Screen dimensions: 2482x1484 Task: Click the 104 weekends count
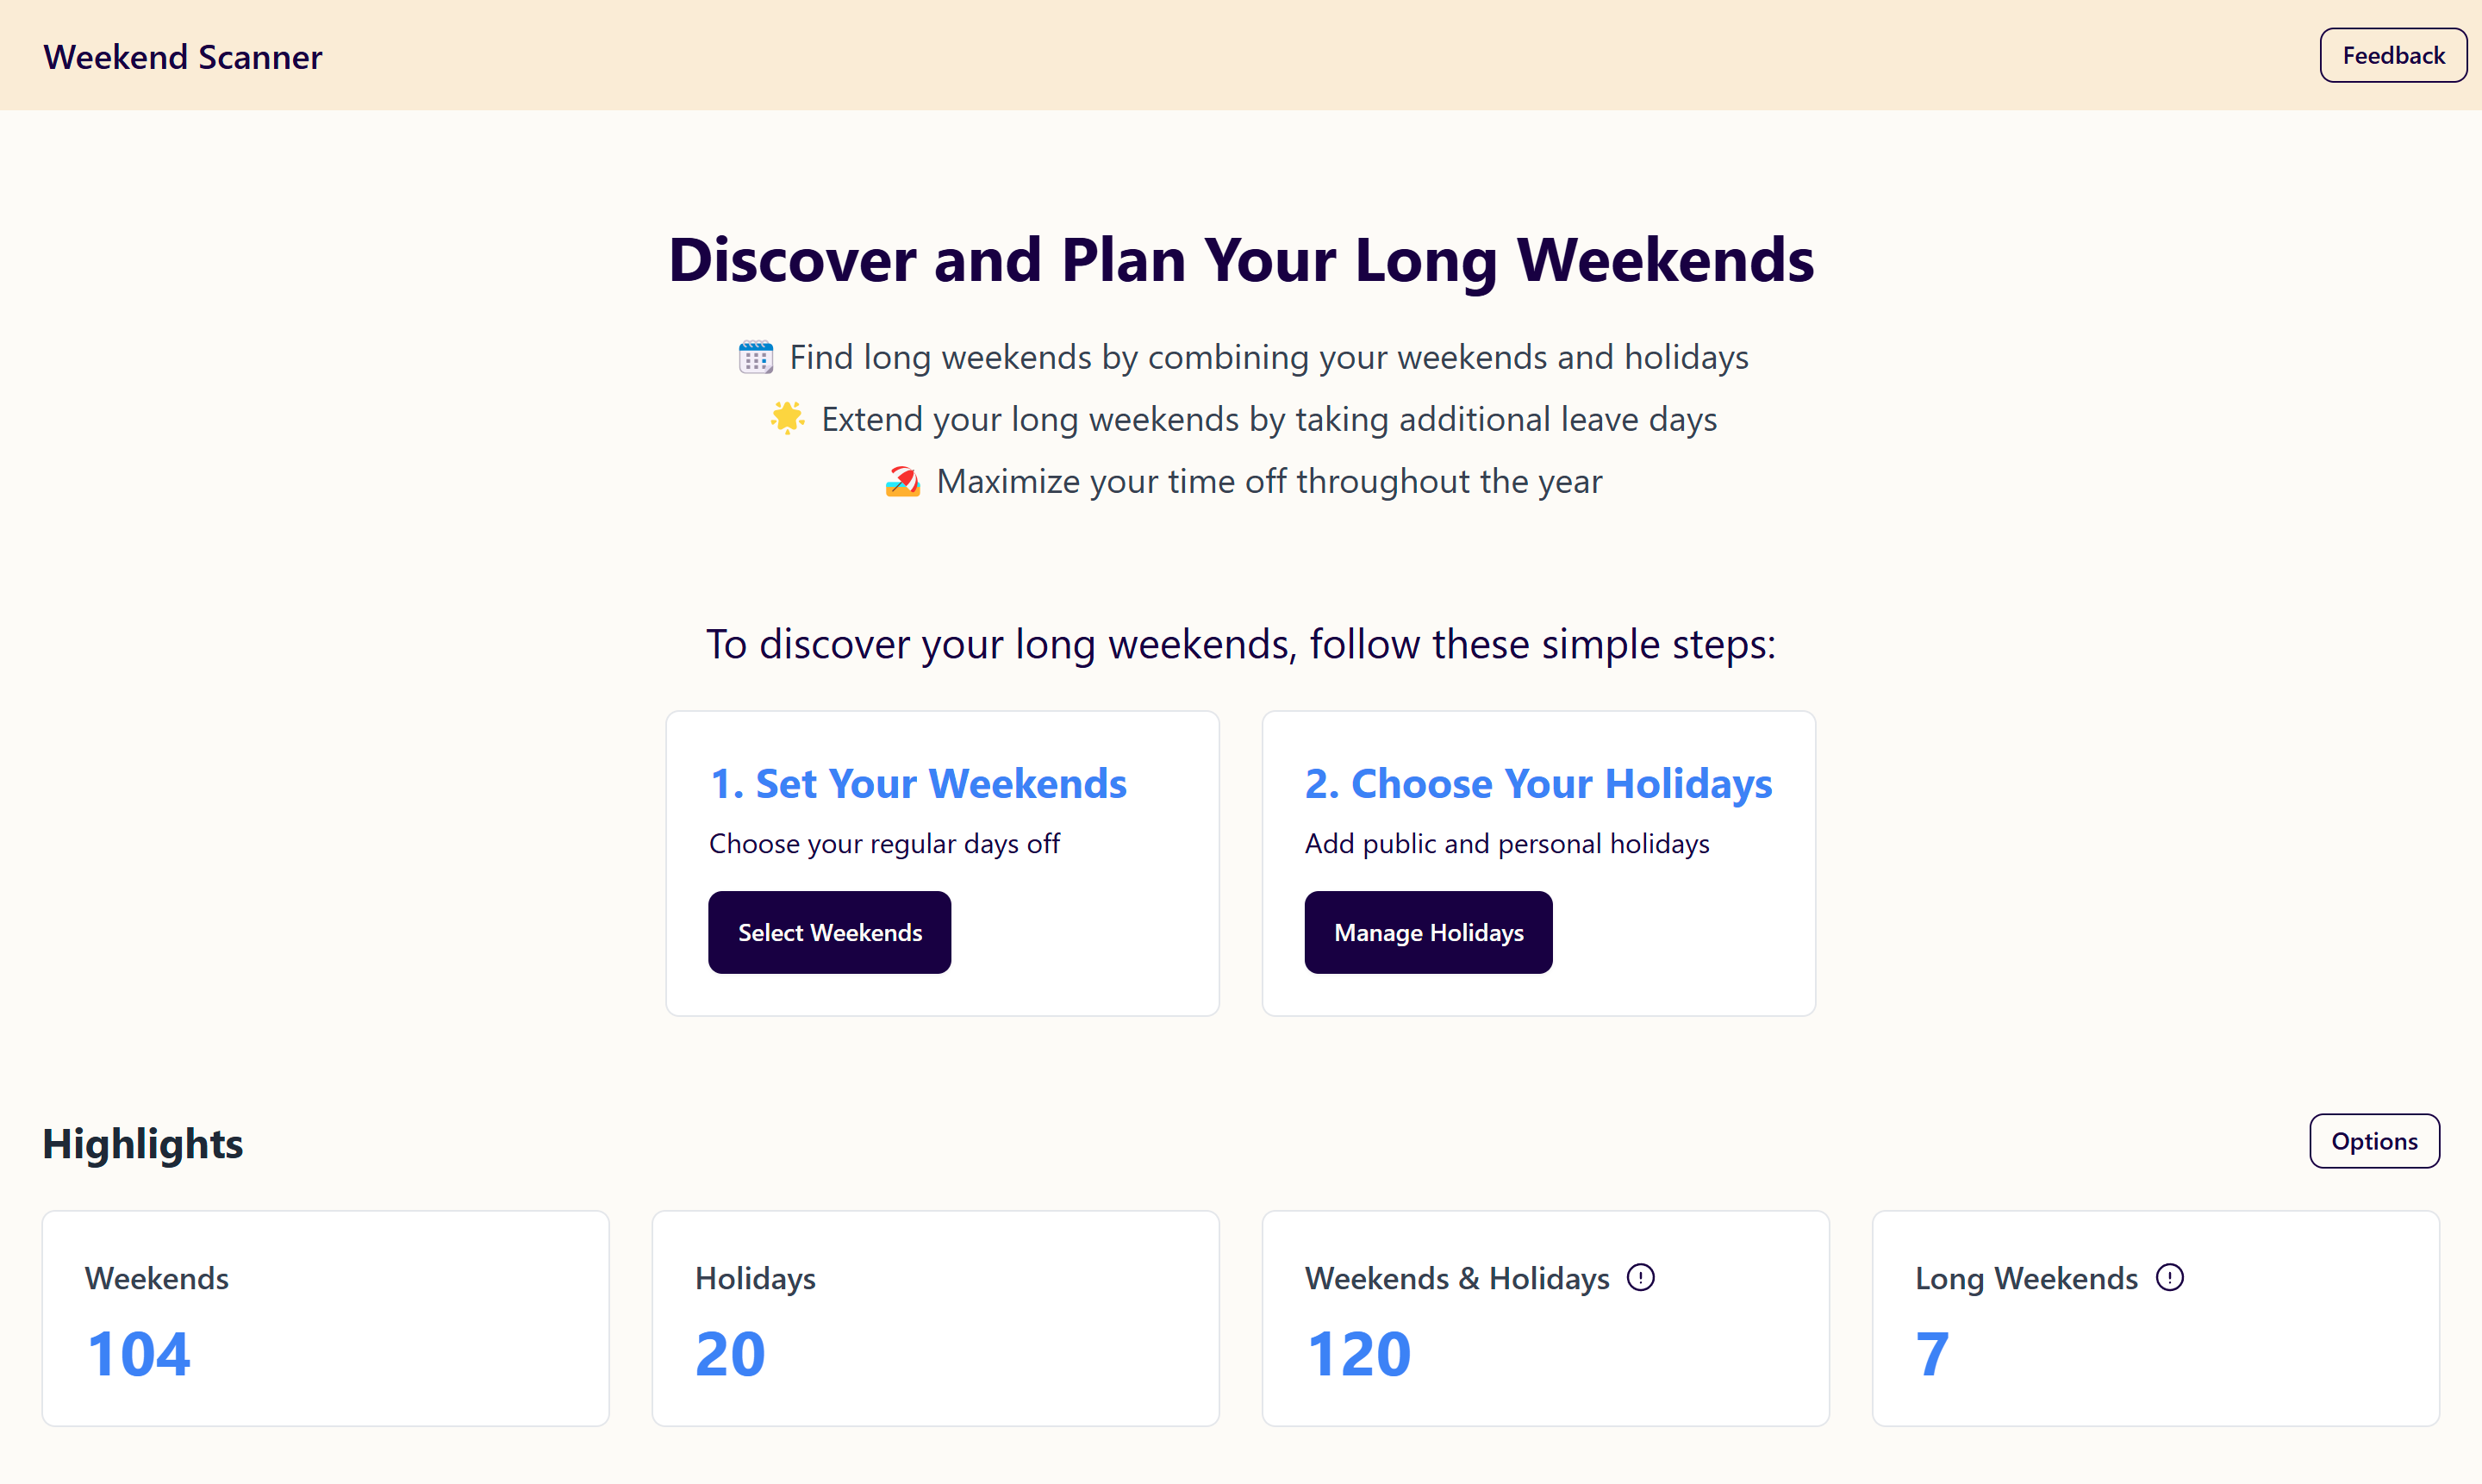coord(139,1354)
